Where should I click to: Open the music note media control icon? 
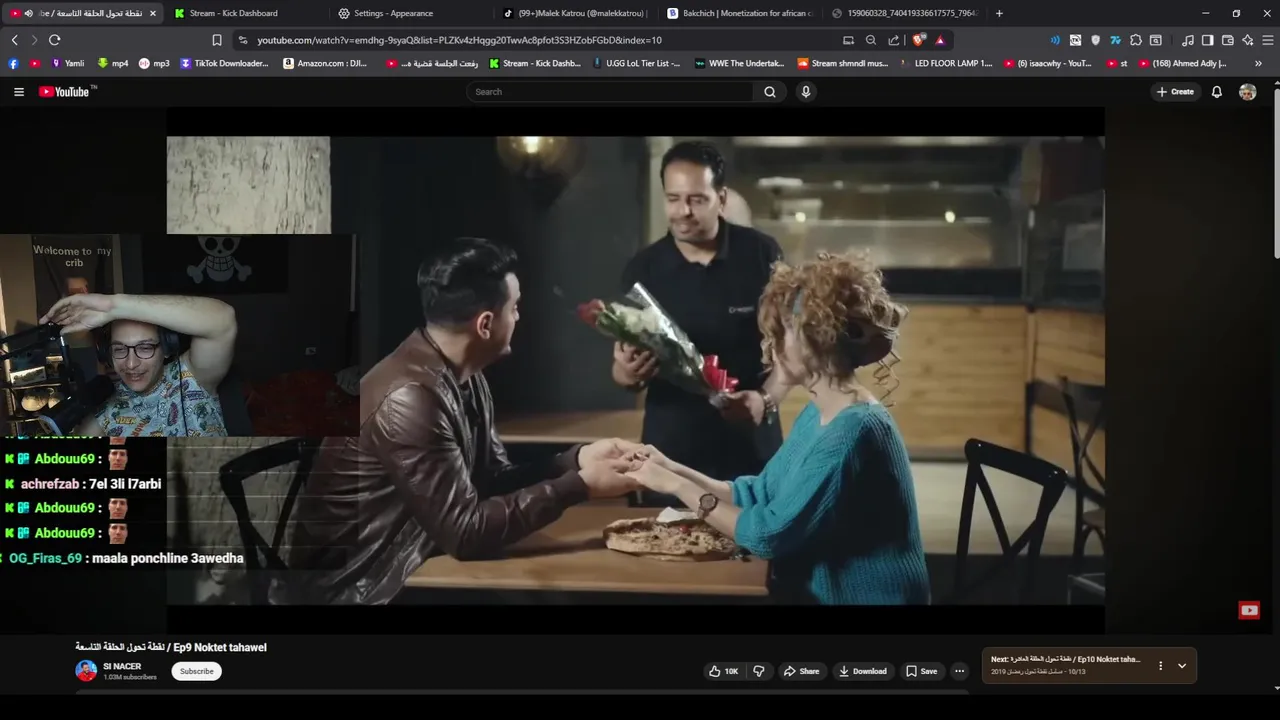click(x=1187, y=40)
